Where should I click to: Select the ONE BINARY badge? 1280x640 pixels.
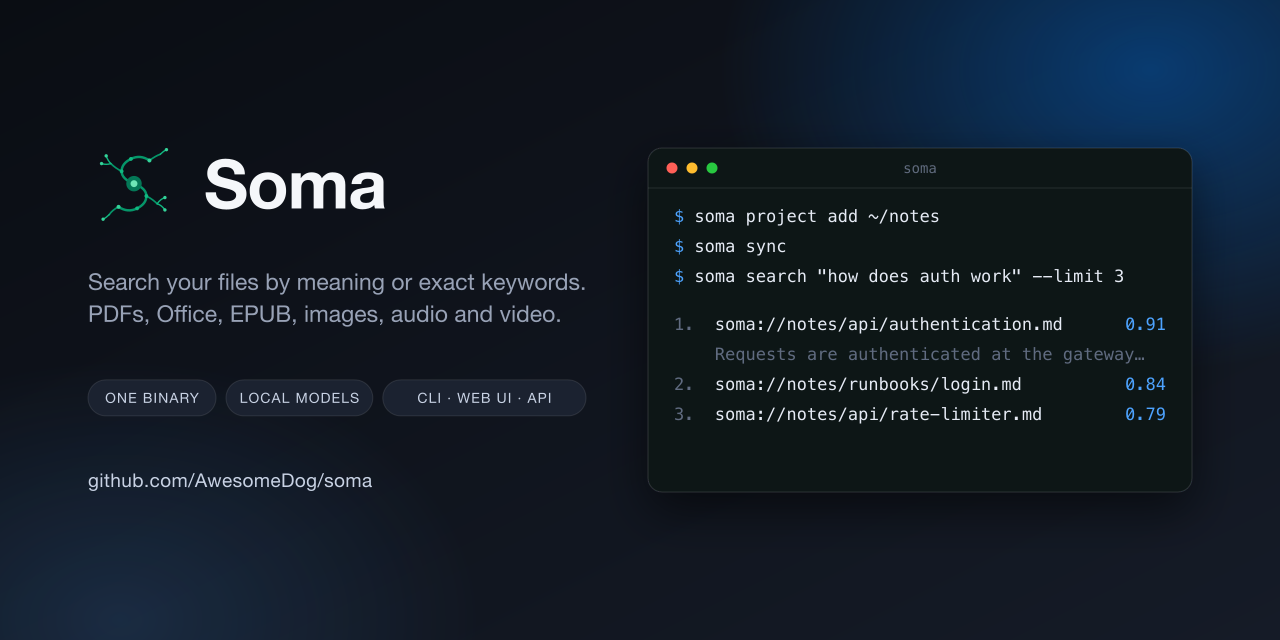(152, 398)
